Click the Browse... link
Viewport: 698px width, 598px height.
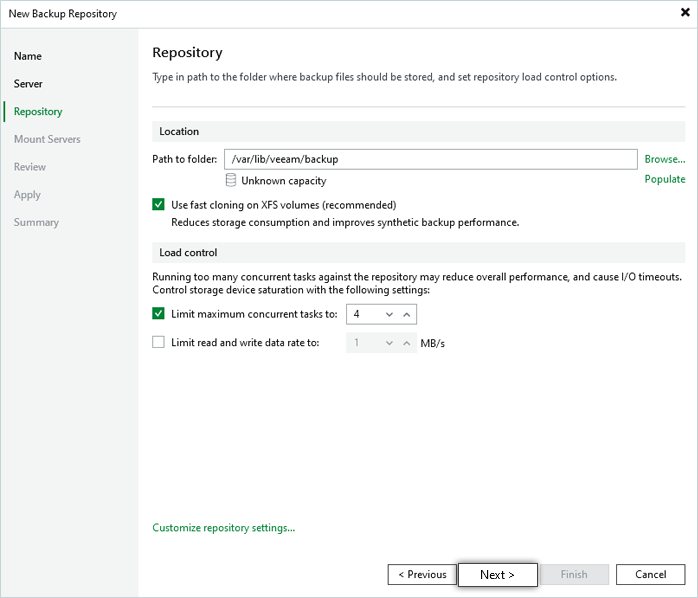(x=664, y=159)
